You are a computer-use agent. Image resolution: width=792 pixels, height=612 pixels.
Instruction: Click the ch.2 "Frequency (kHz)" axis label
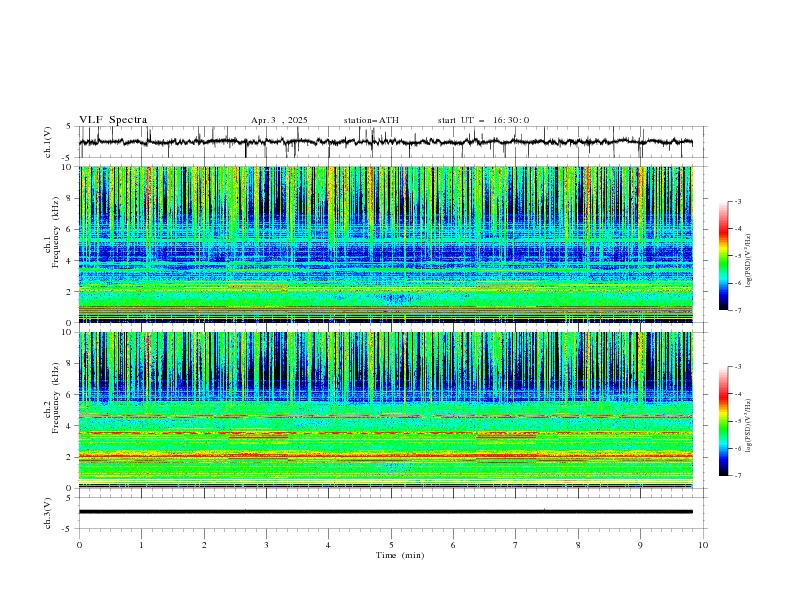click(56, 396)
